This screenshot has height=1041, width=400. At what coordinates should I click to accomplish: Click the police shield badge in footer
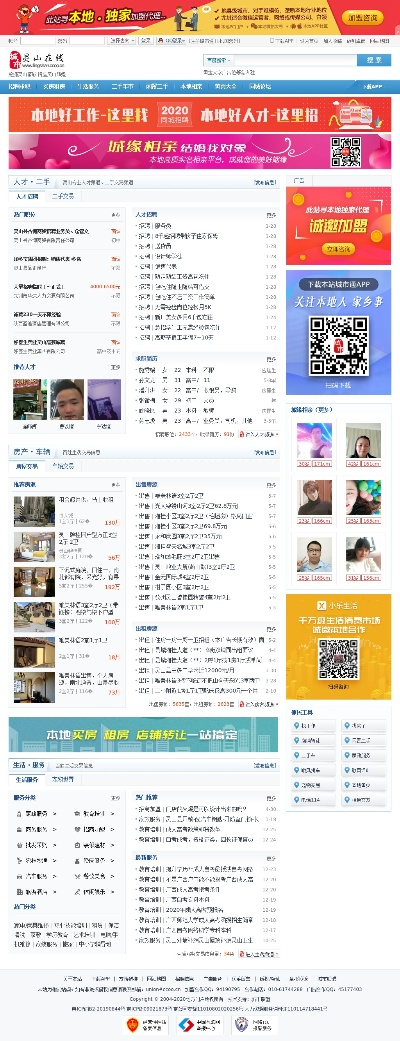pos(254,1024)
